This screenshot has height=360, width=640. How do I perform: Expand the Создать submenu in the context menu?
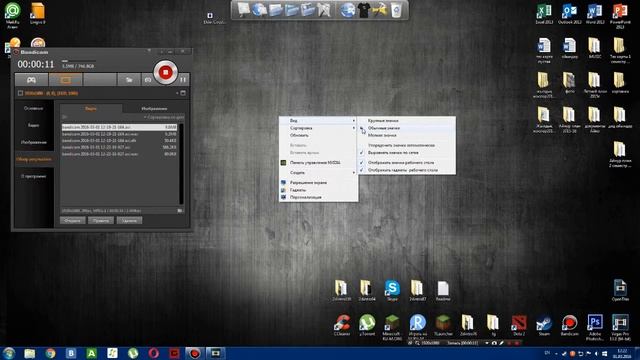[318, 173]
